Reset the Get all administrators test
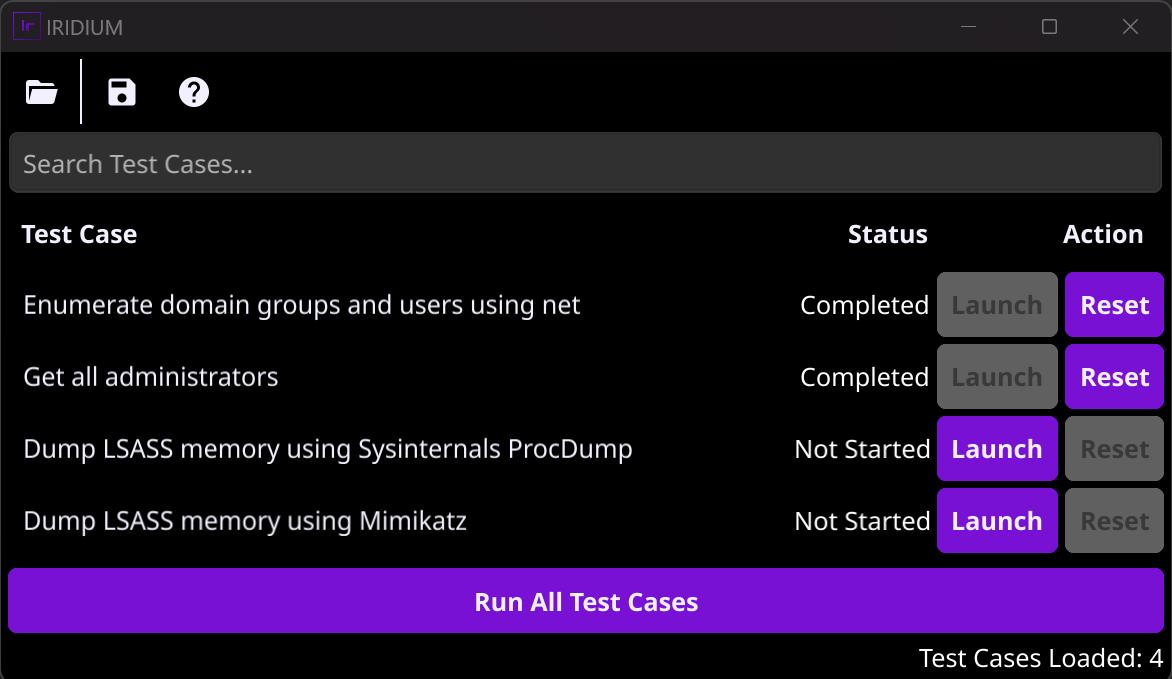Image resolution: width=1172 pixels, height=679 pixels. coord(1114,377)
